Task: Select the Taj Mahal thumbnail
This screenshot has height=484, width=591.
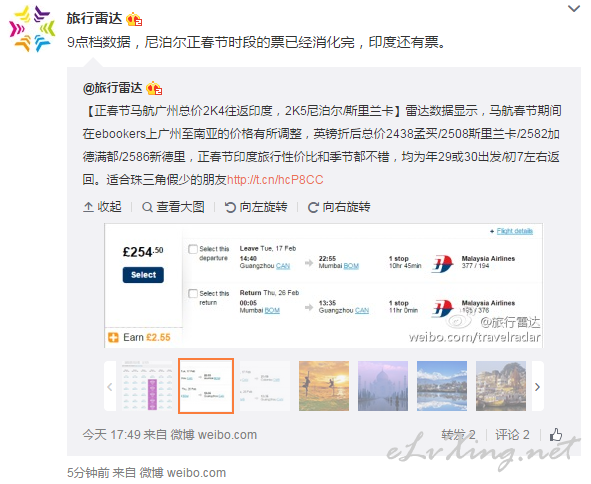Action: [383, 386]
